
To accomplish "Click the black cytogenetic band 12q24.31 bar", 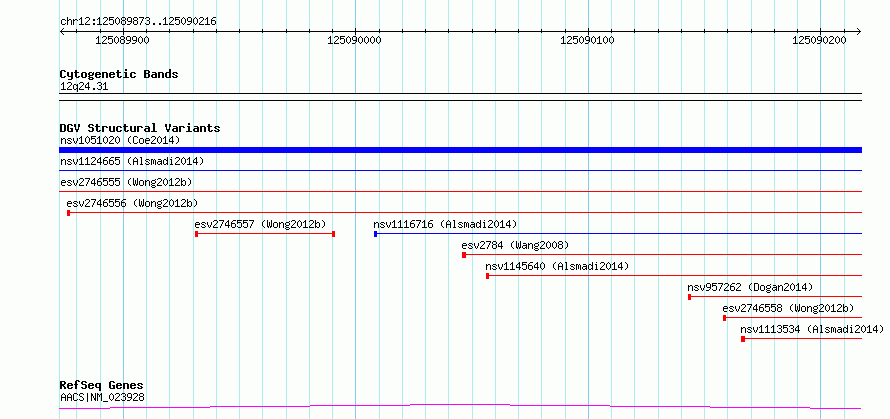I will (460, 97).
